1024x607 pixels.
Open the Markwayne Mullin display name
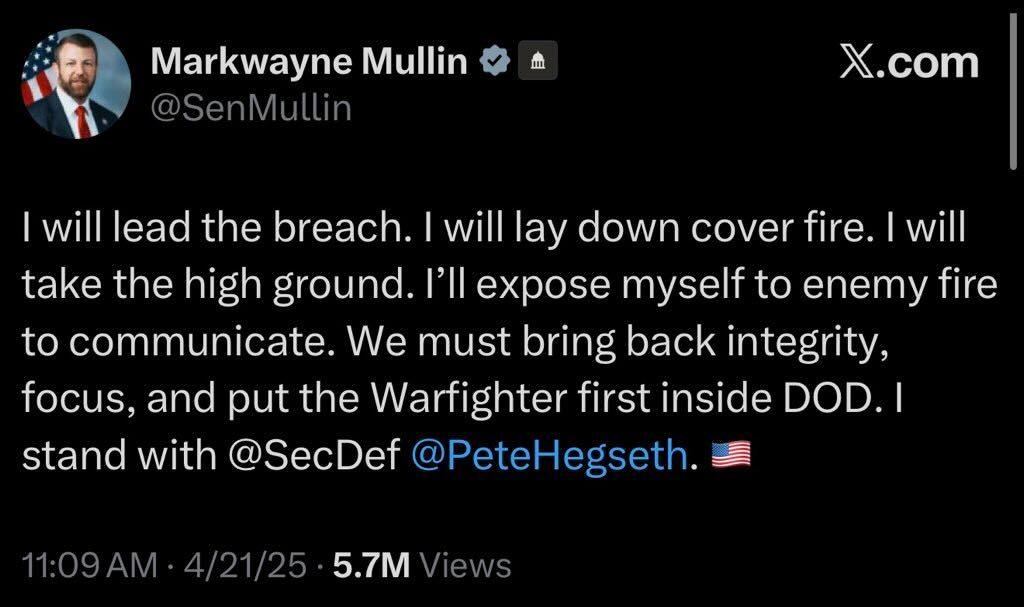309,62
